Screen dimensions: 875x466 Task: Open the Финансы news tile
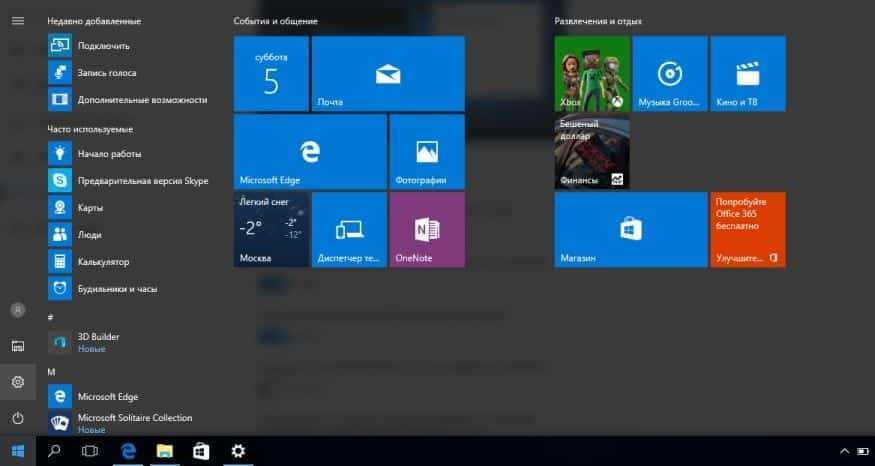tap(592, 152)
